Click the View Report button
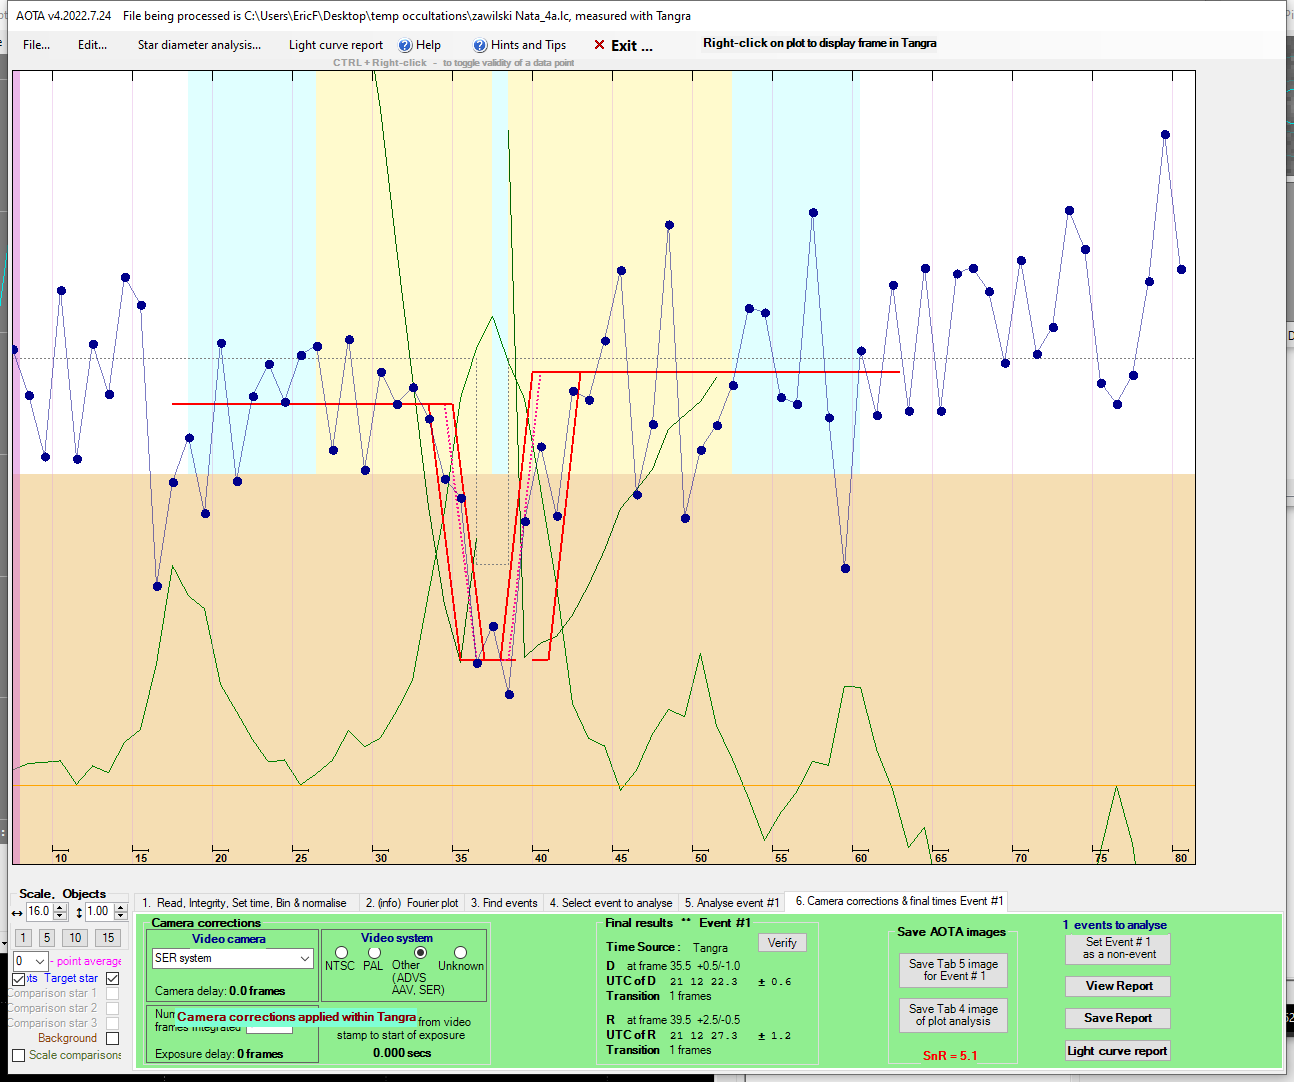Image resolution: width=1294 pixels, height=1082 pixels. click(1118, 986)
